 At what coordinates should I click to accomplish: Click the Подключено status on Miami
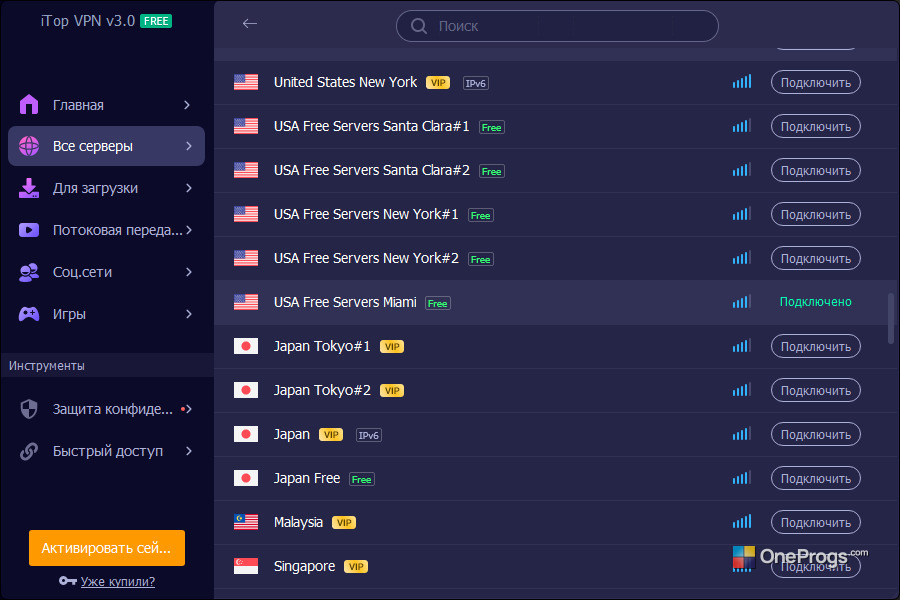tap(816, 302)
